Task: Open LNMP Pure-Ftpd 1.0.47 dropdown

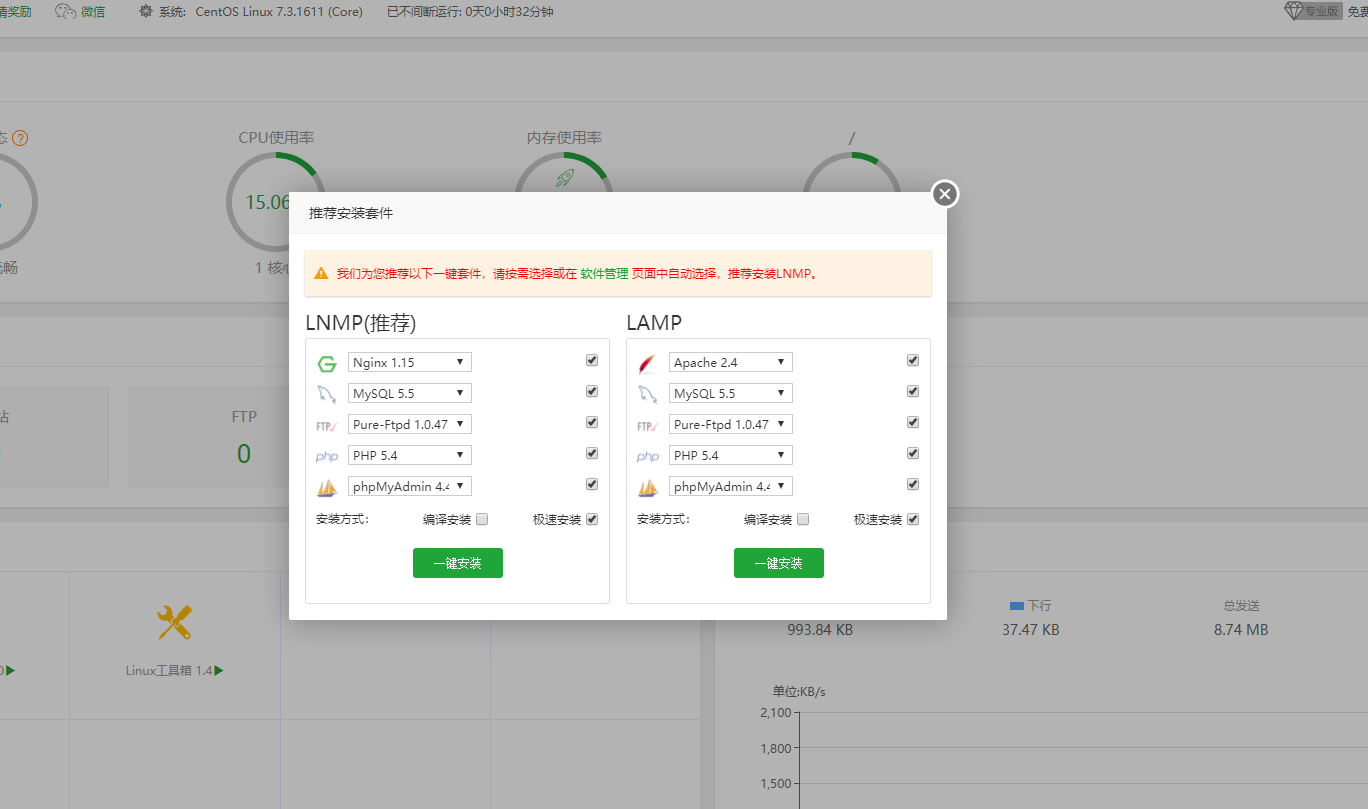Action: [410, 424]
